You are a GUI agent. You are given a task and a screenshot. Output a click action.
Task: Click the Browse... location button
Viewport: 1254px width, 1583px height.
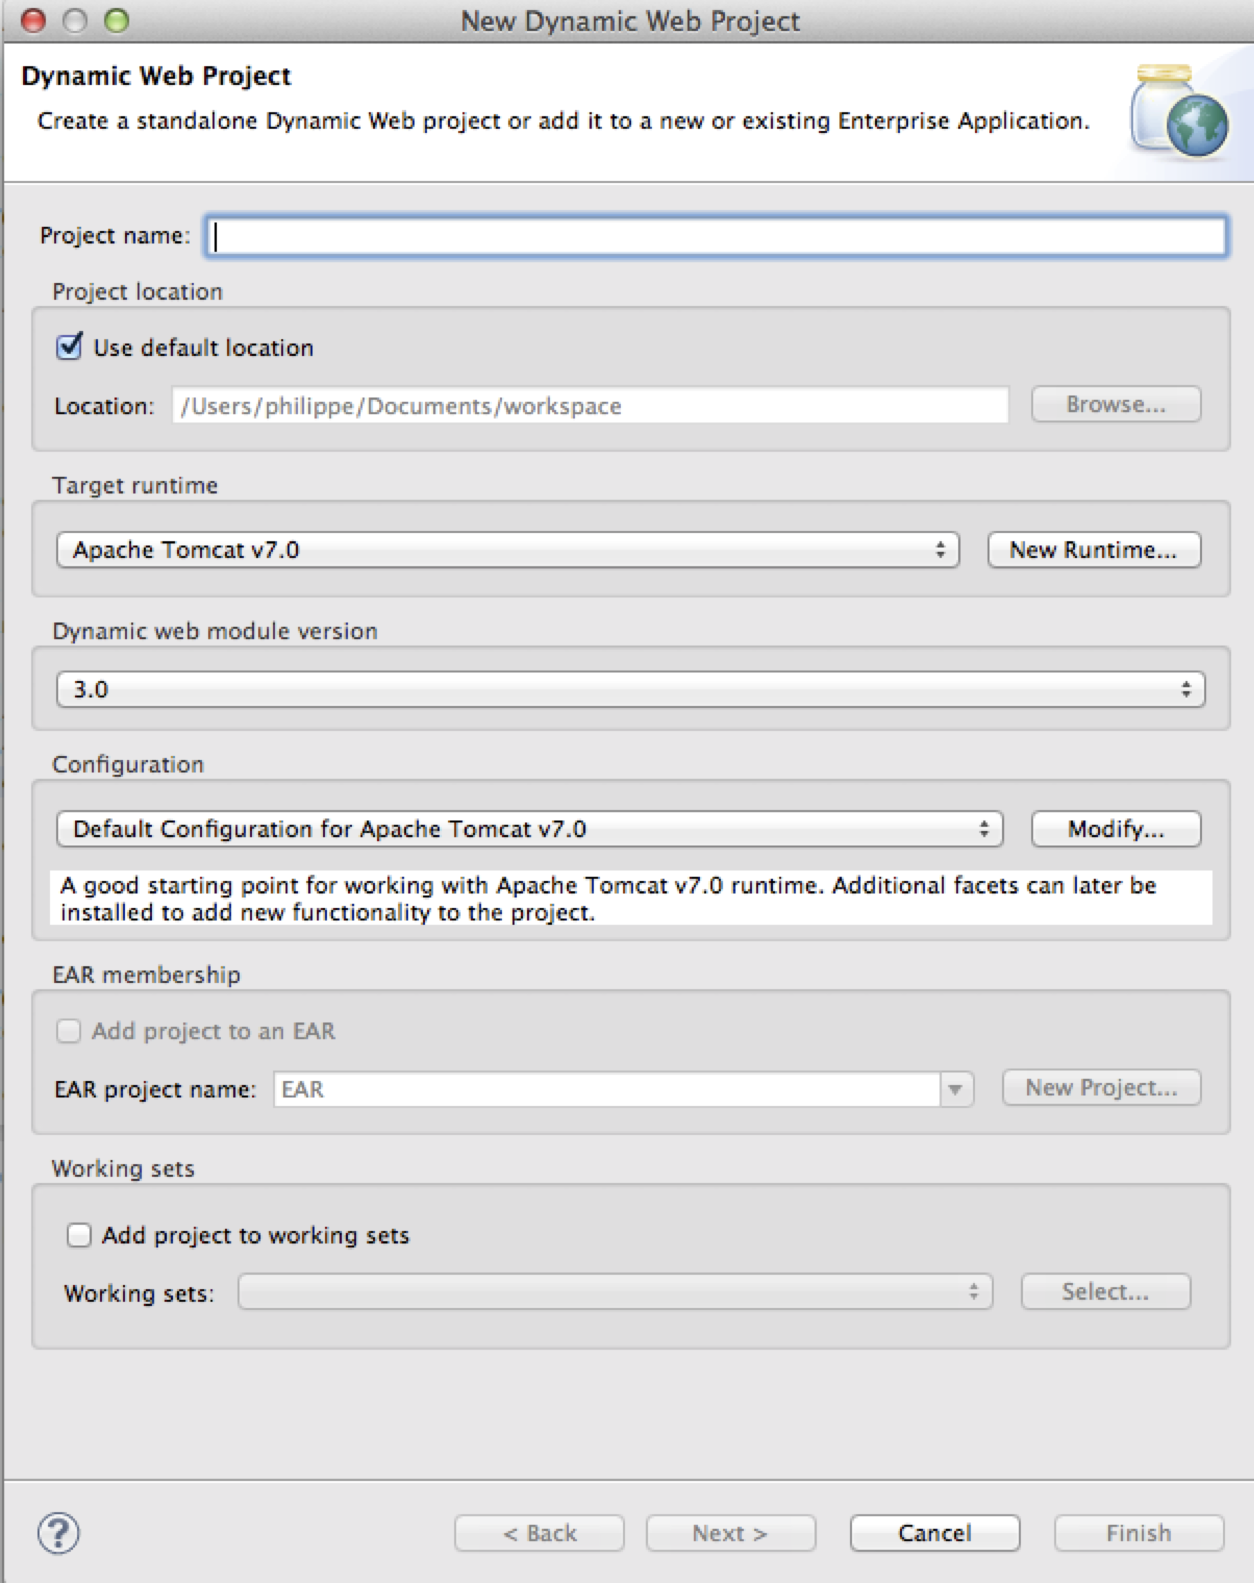tap(1116, 404)
